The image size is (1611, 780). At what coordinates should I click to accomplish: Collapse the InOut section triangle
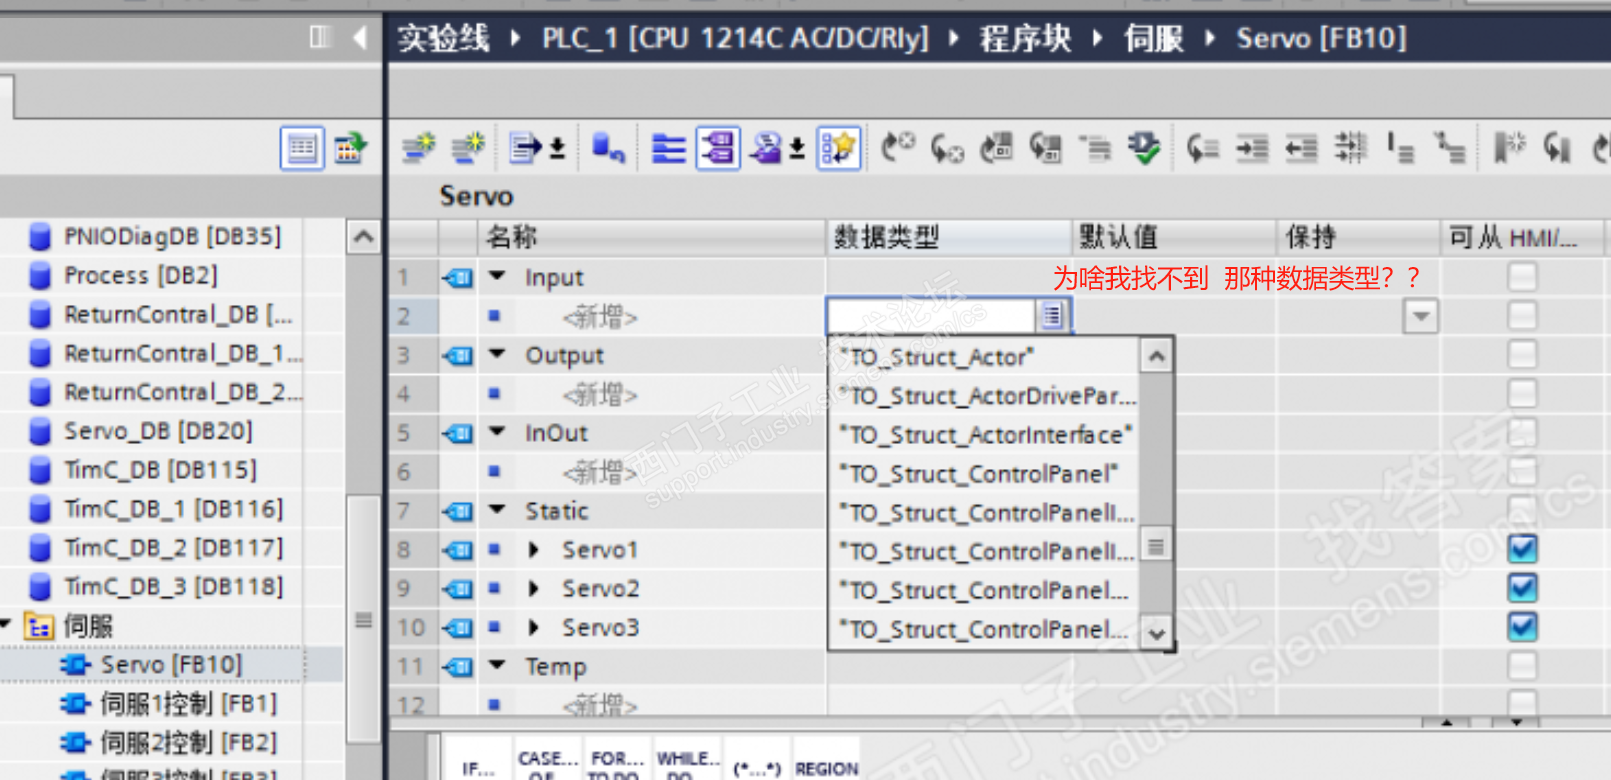click(497, 432)
